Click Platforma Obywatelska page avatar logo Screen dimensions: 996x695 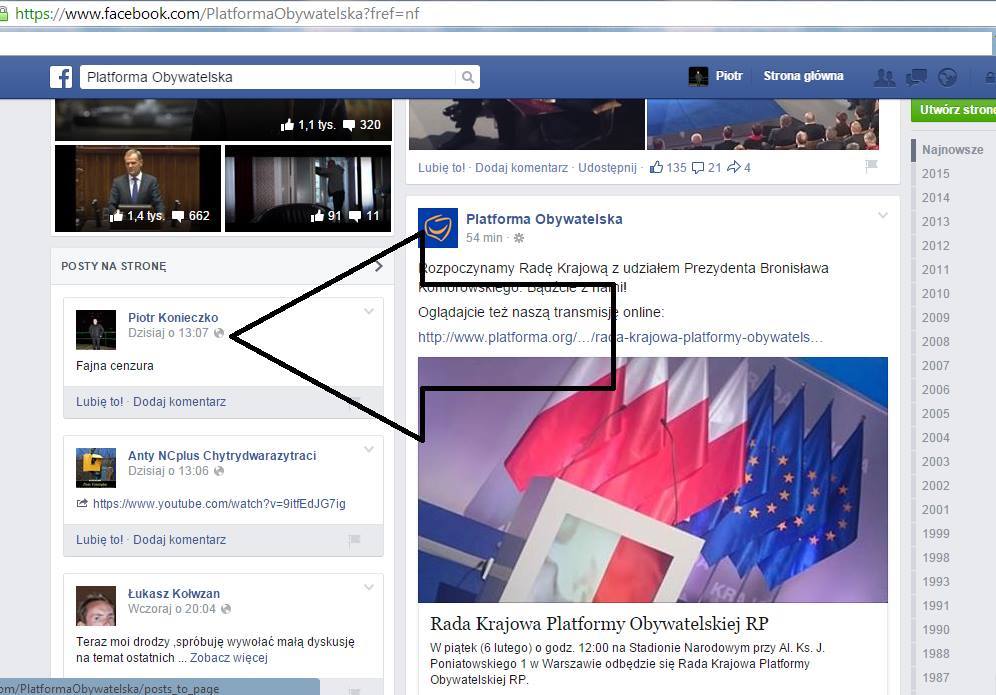(x=438, y=228)
